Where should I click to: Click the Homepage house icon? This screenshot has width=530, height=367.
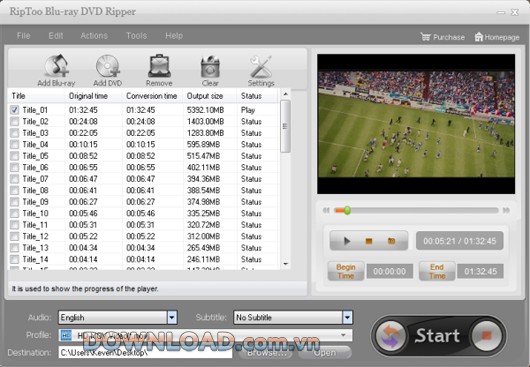(479, 36)
